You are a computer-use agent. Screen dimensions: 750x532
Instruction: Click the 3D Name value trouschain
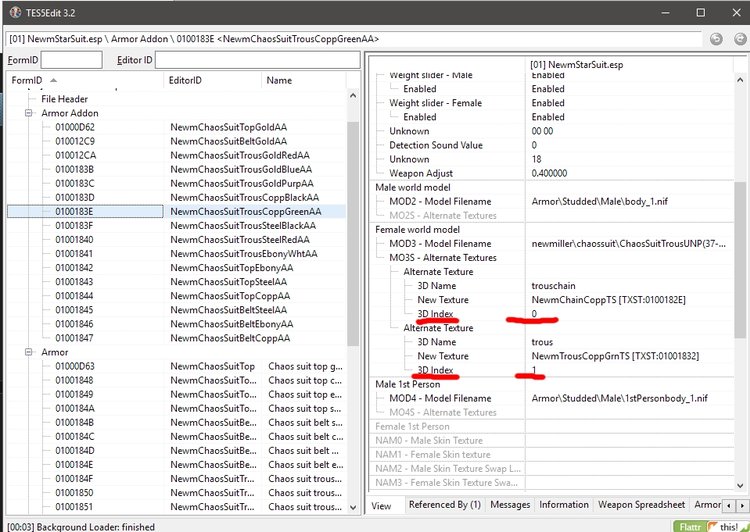tap(553, 286)
